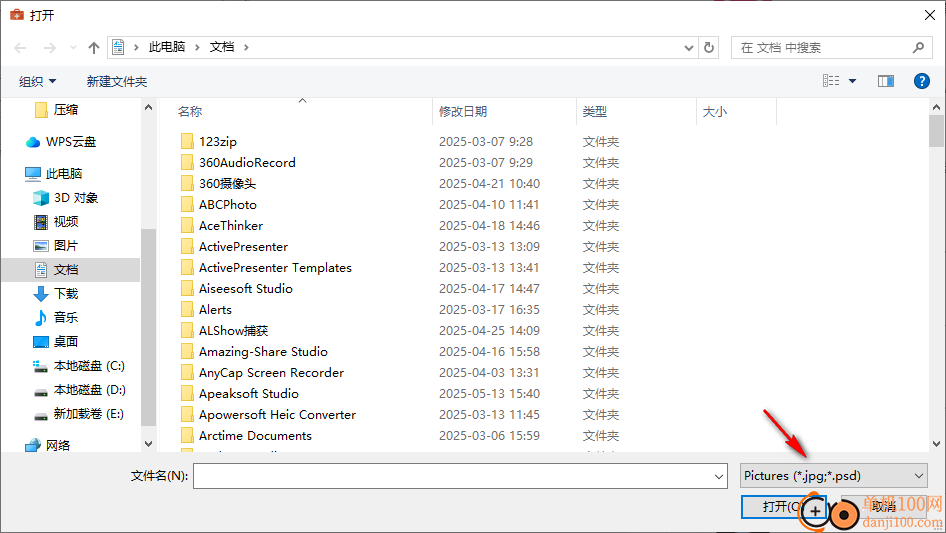Change view layout icon
Screen dimensions: 946x533
pos(831,81)
